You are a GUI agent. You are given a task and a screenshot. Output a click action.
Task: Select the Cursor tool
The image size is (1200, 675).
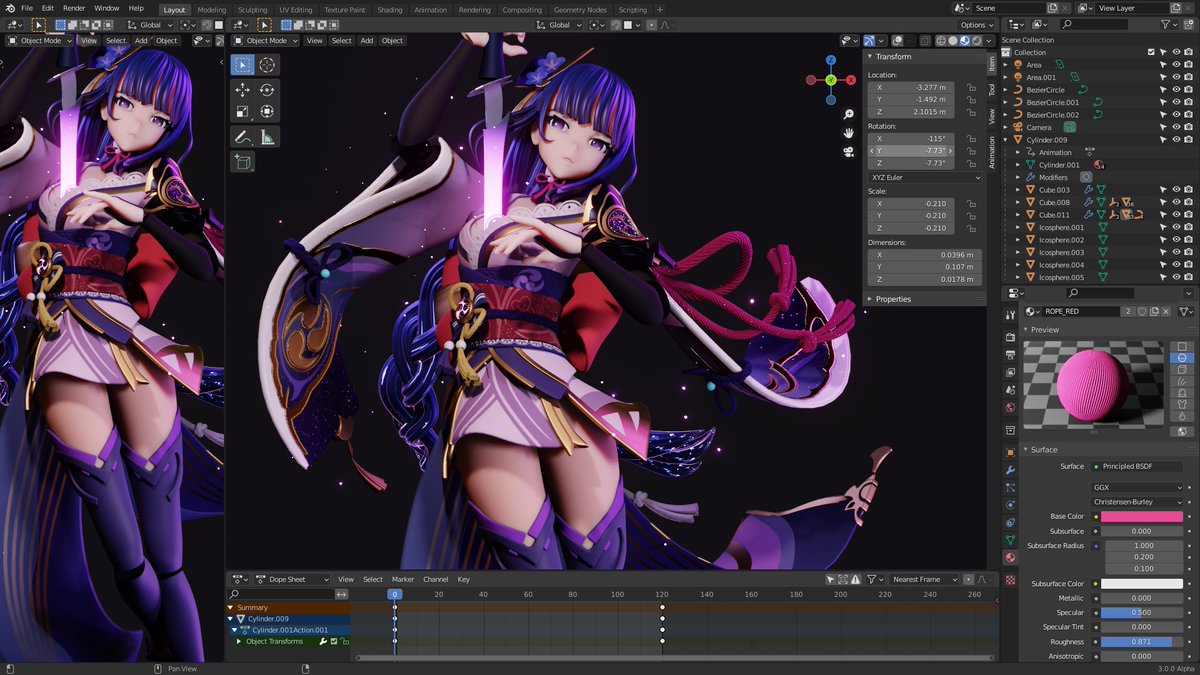267,65
